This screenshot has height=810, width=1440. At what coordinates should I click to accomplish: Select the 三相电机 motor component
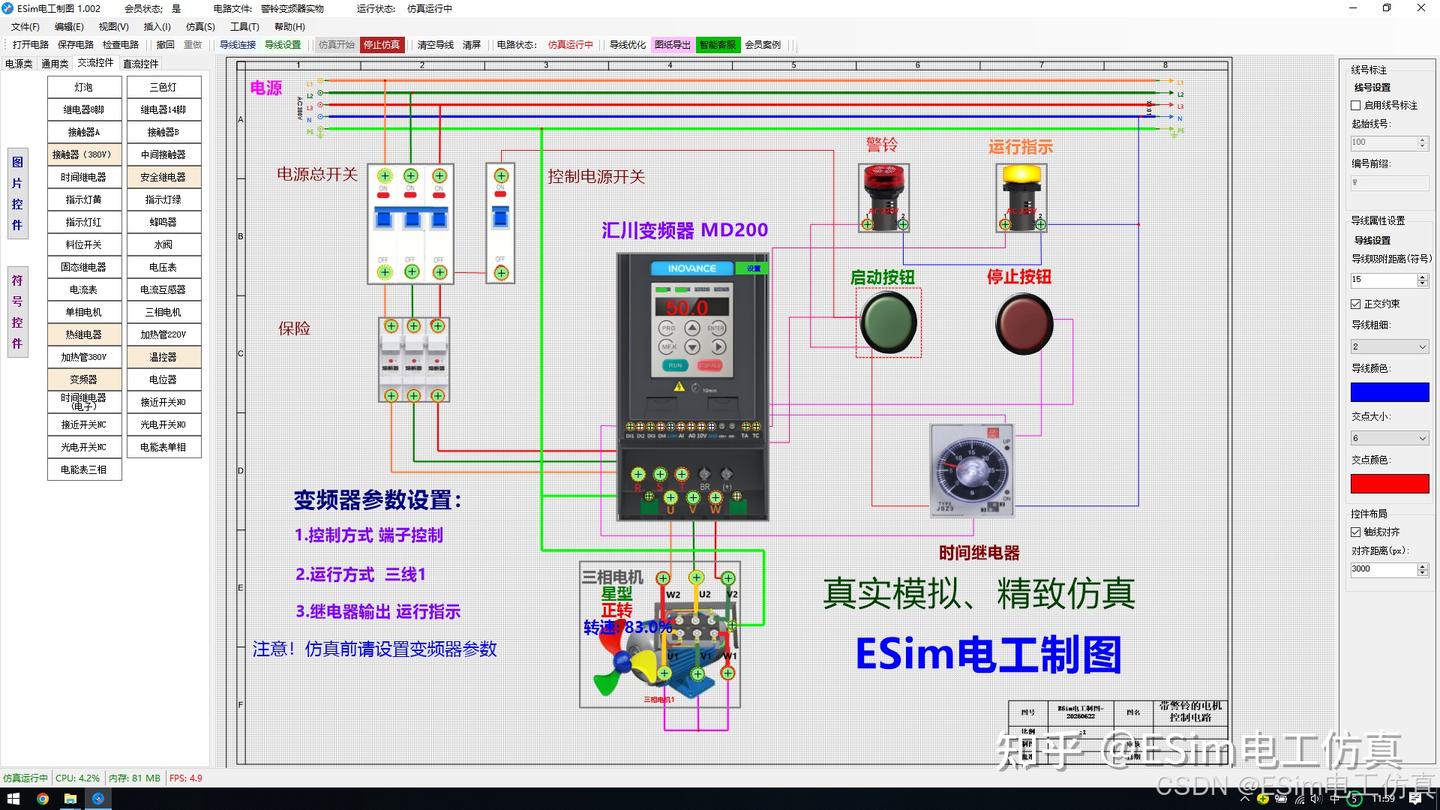(661, 634)
